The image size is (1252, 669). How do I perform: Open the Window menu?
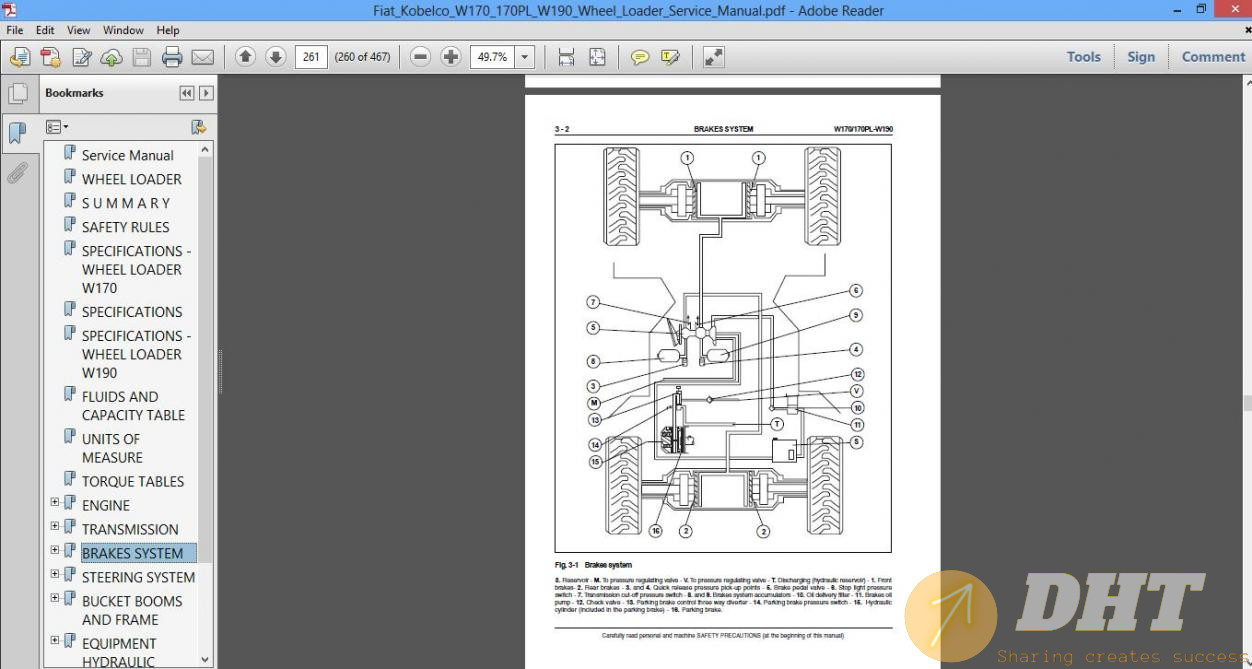pyautogui.click(x=123, y=30)
